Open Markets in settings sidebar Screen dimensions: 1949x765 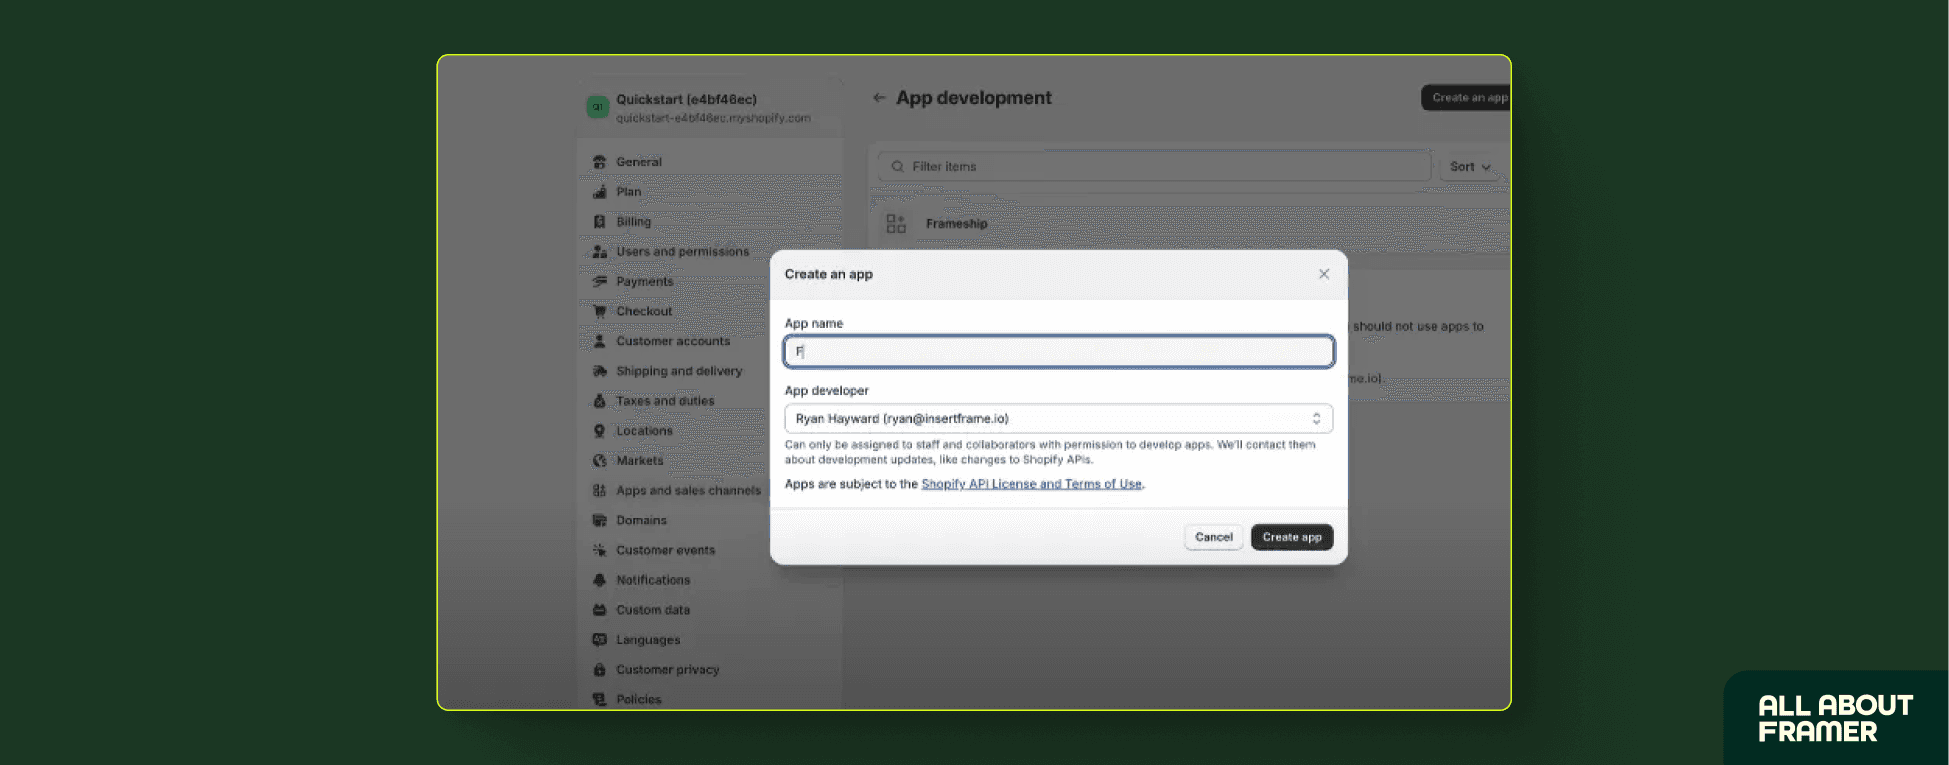coord(640,461)
